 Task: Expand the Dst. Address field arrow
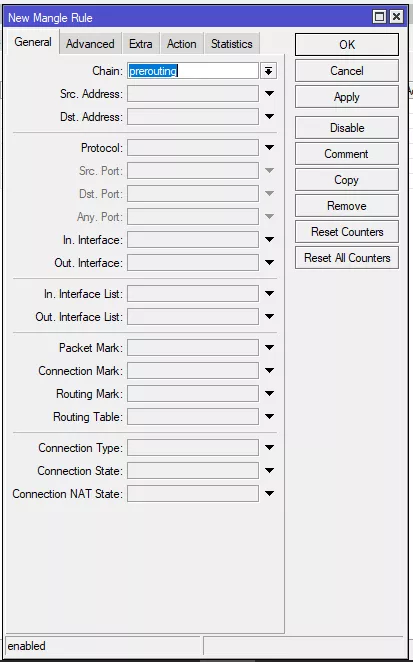(269, 117)
